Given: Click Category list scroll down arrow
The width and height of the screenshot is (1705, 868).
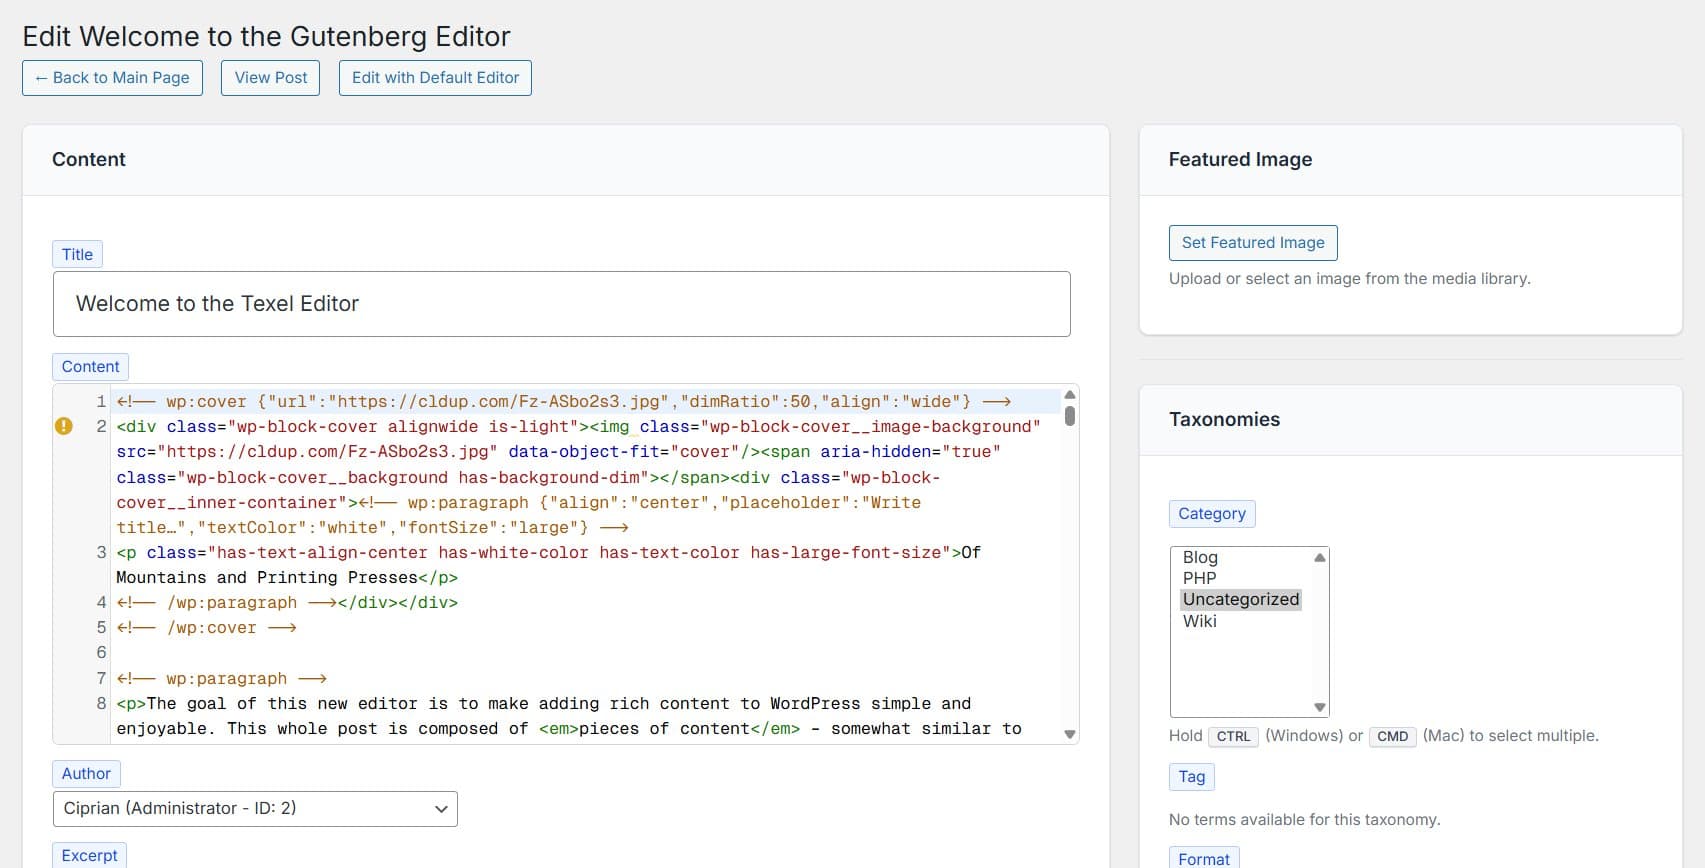Looking at the screenshot, I should (1319, 707).
